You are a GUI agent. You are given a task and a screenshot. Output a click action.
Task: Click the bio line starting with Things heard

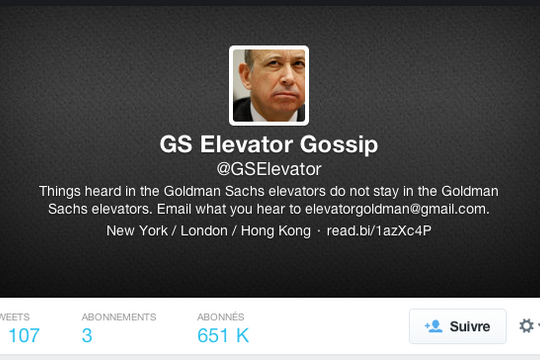coord(269,191)
